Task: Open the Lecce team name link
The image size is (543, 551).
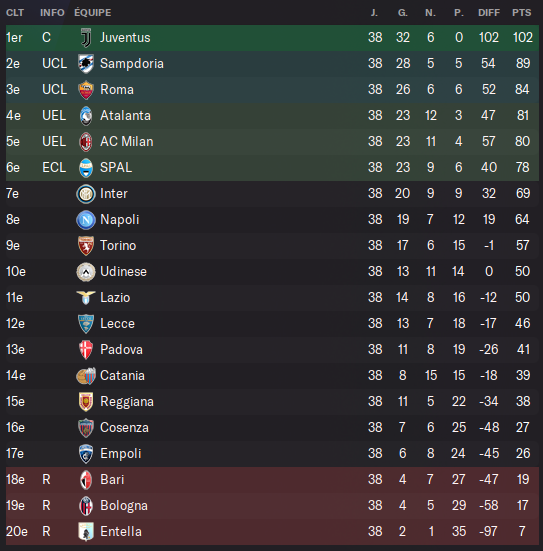Action: pyautogui.click(x=117, y=323)
